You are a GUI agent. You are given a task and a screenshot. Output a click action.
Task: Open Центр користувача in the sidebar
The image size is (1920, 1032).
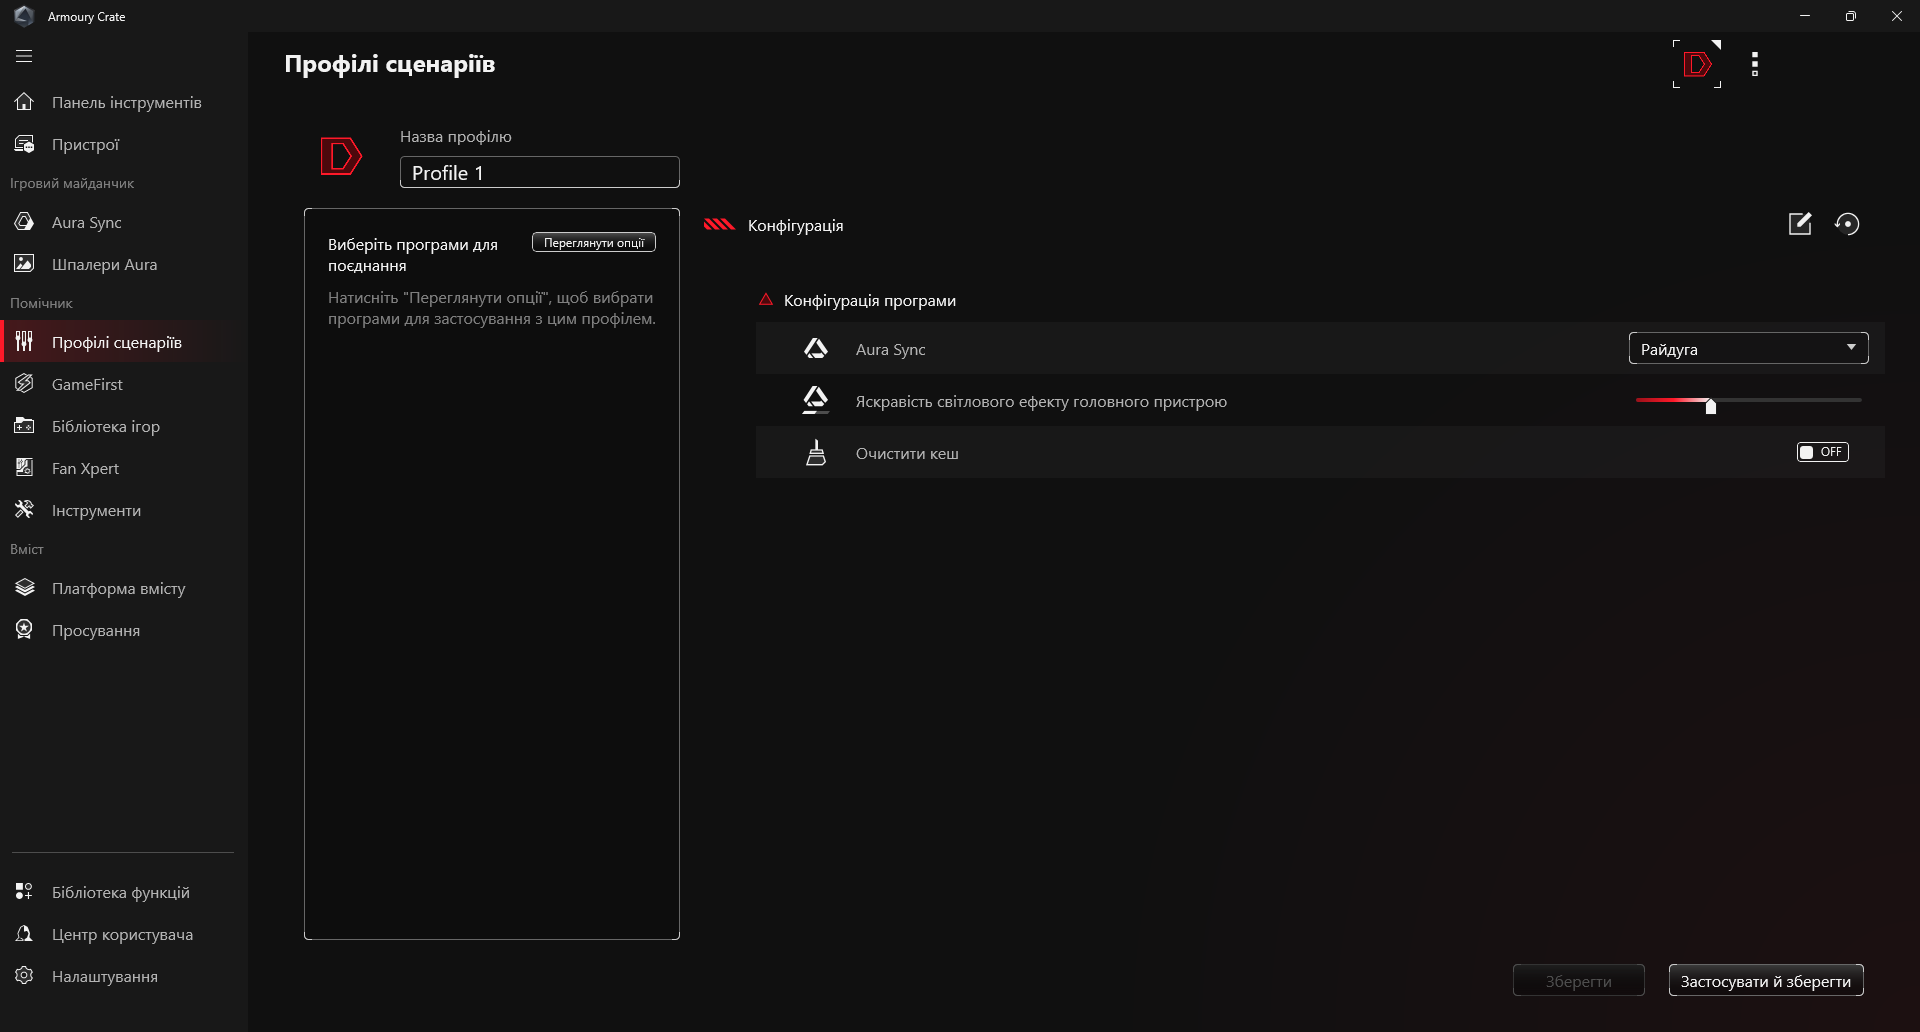(122, 934)
